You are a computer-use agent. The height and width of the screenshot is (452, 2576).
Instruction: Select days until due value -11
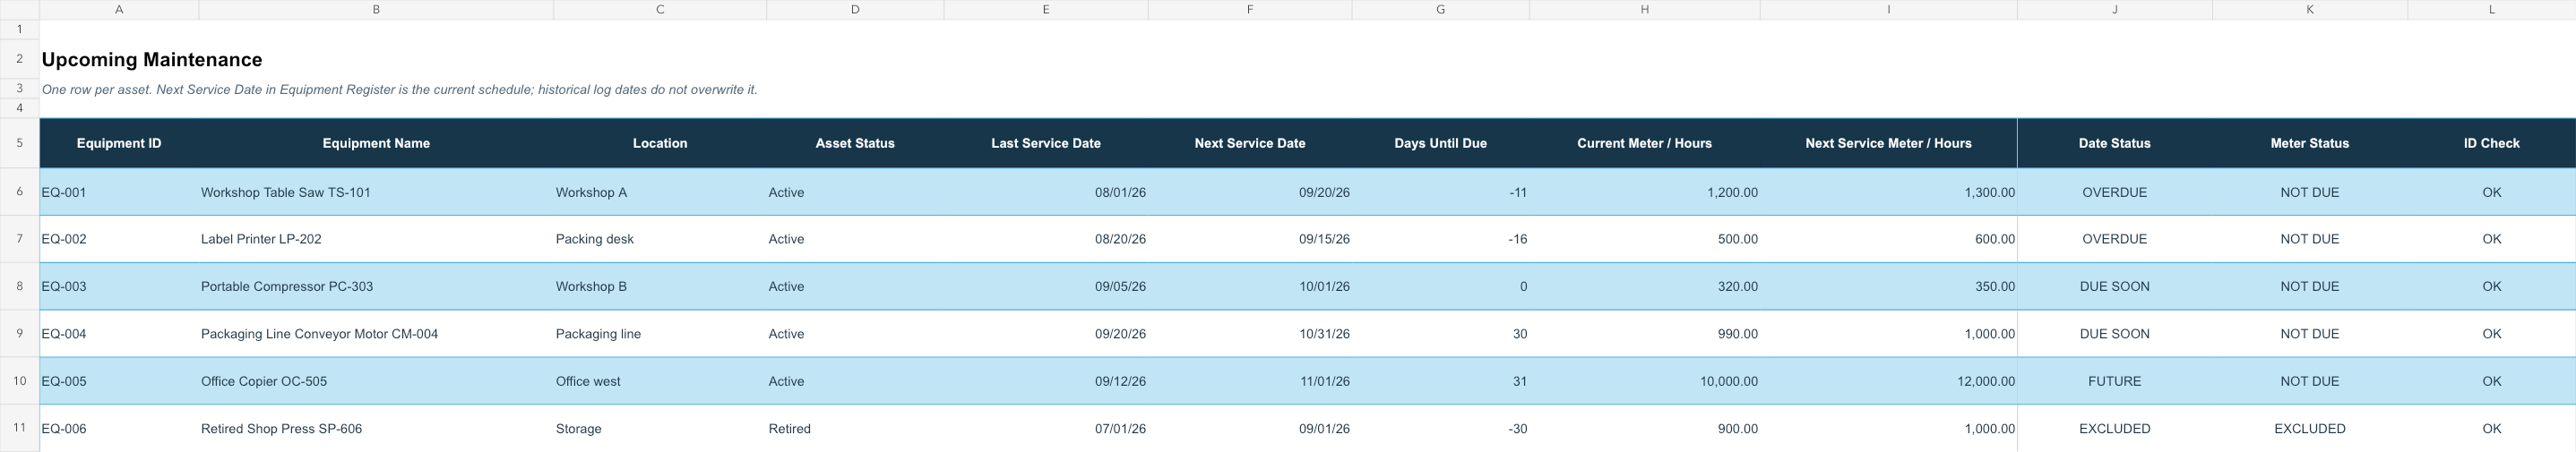click(1441, 192)
